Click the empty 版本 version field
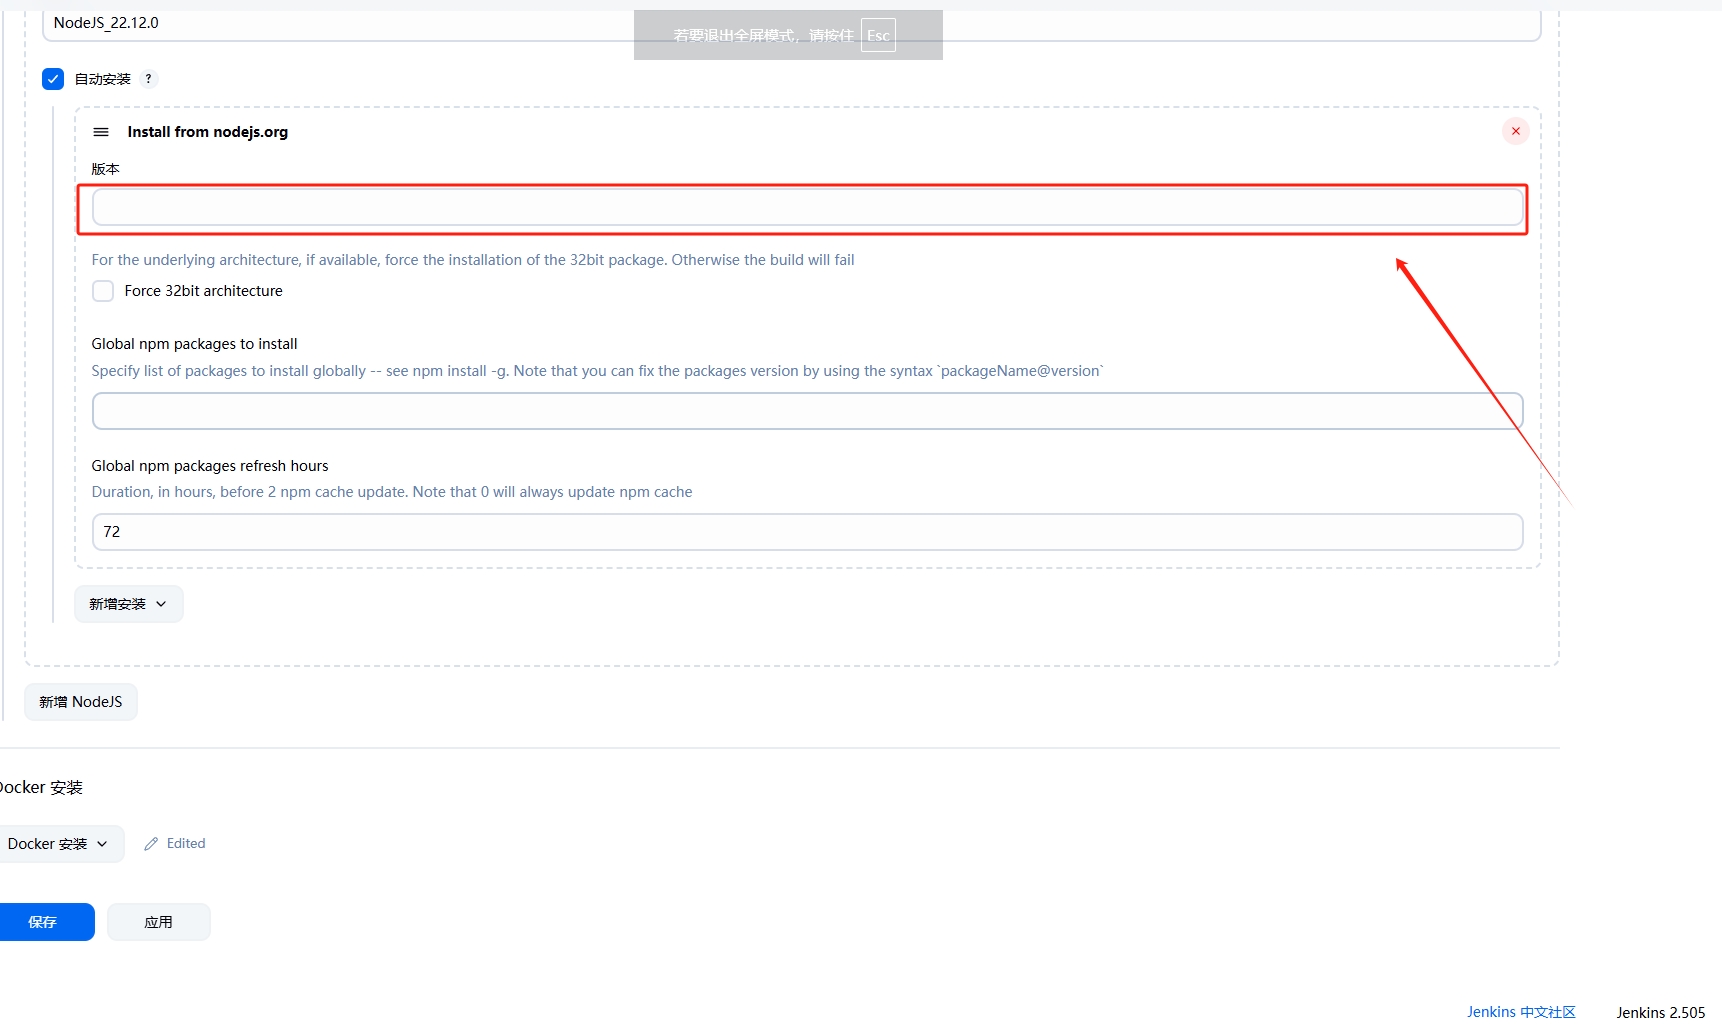Viewport: 1722px width, 1024px height. click(807, 208)
